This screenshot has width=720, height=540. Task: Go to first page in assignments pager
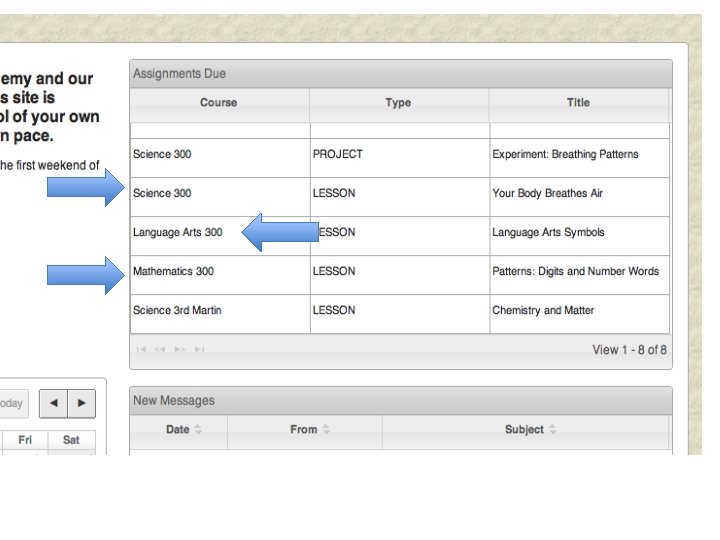(x=141, y=349)
